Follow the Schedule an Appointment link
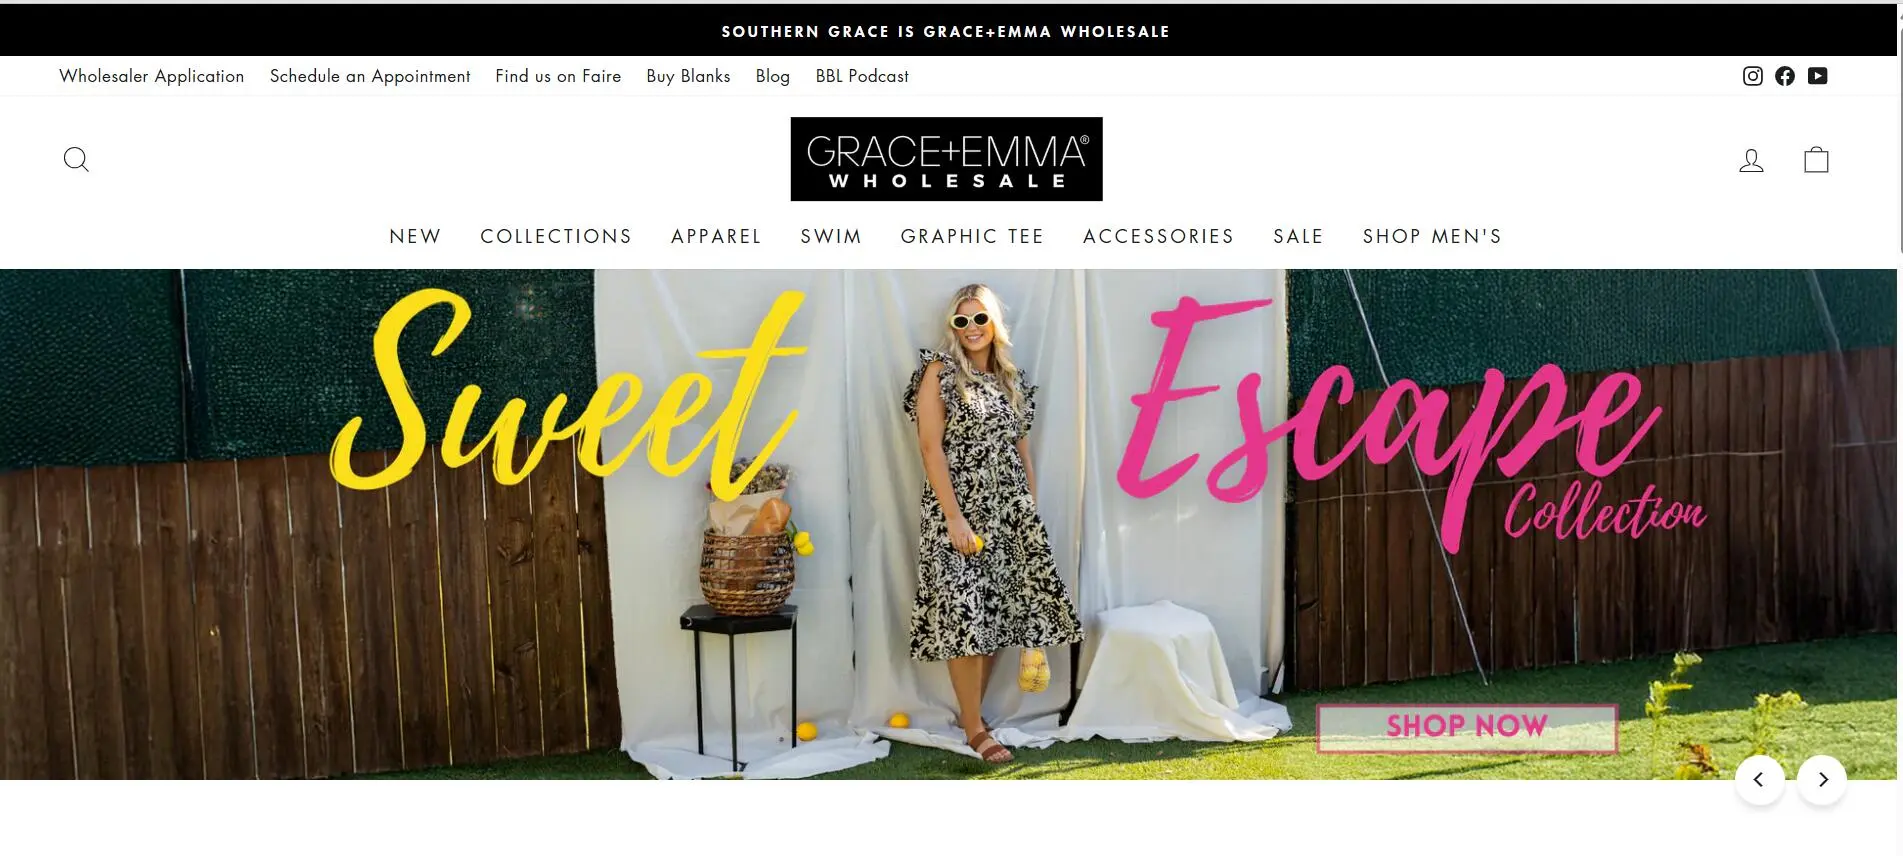1903x856 pixels. 370,76
